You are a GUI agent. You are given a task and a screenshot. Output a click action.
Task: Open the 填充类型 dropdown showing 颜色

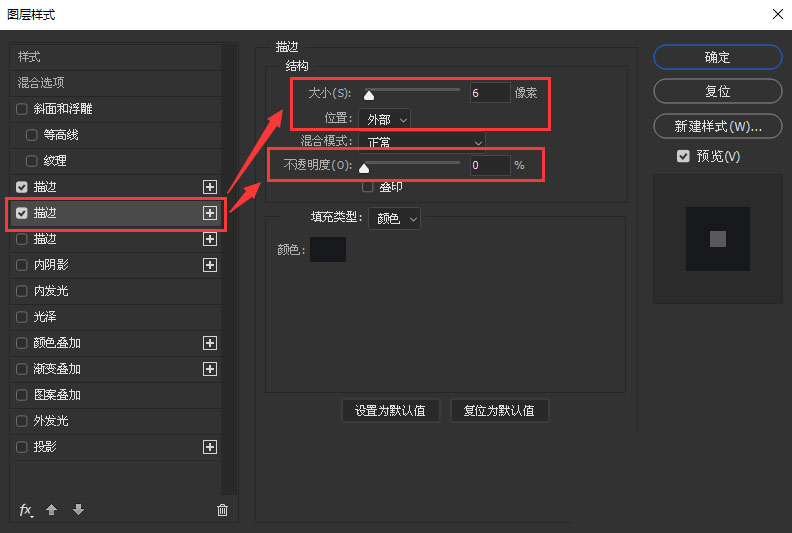[394, 219]
